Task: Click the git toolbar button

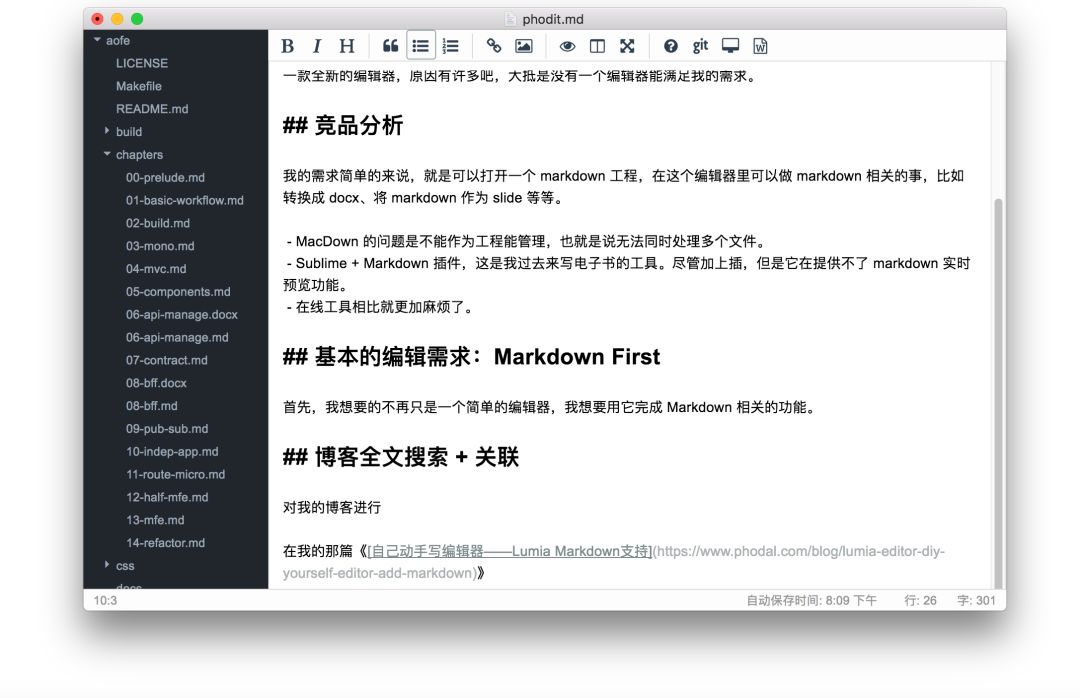Action: coord(700,46)
